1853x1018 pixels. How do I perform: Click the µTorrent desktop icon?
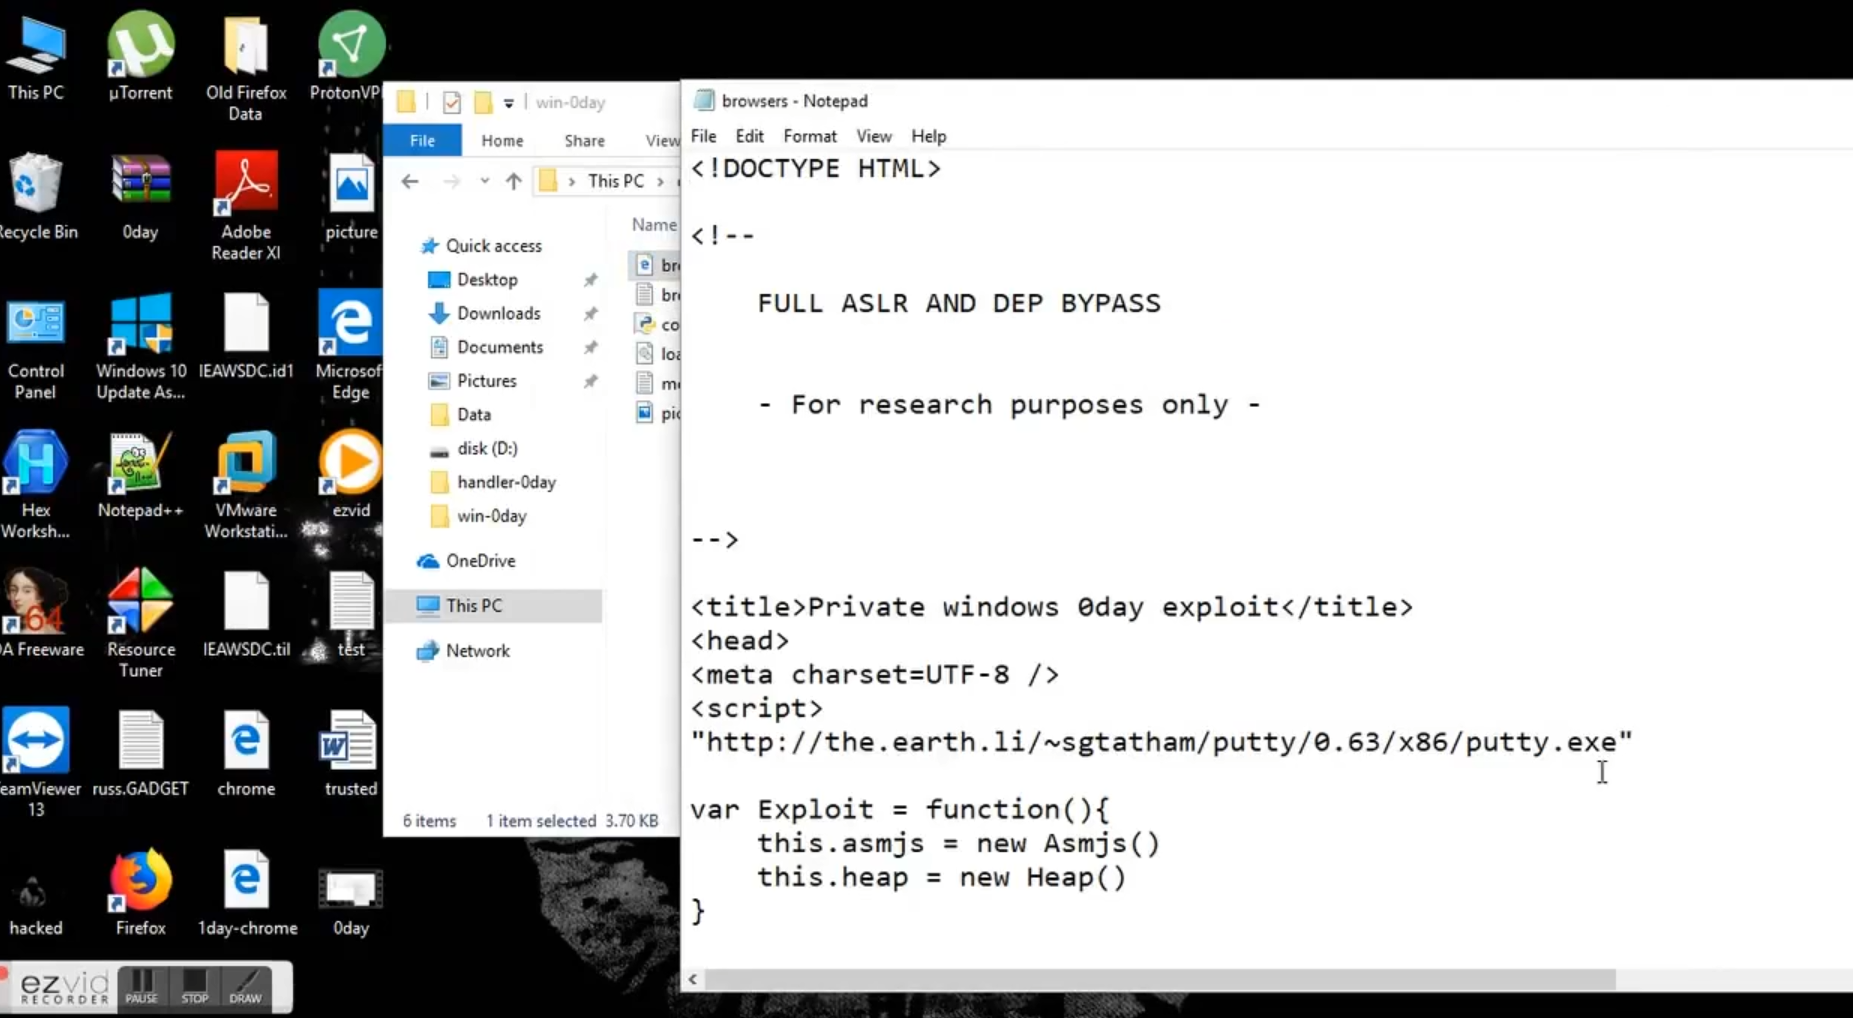(x=140, y=48)
